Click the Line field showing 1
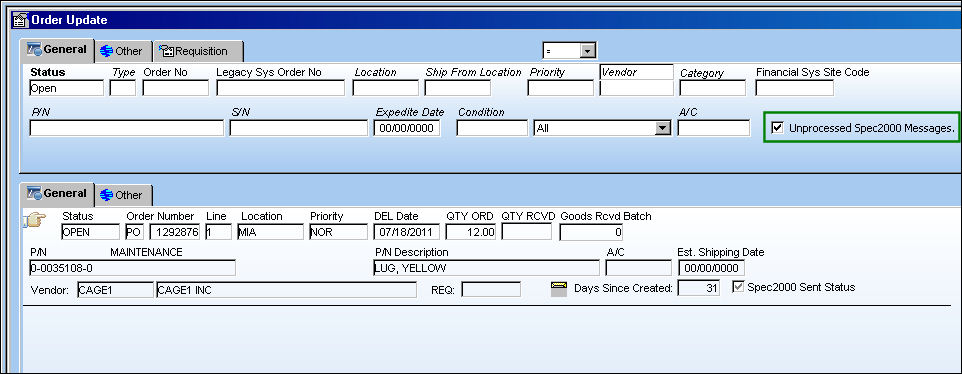Screen dimensions: 962x374 coord(218,232)
